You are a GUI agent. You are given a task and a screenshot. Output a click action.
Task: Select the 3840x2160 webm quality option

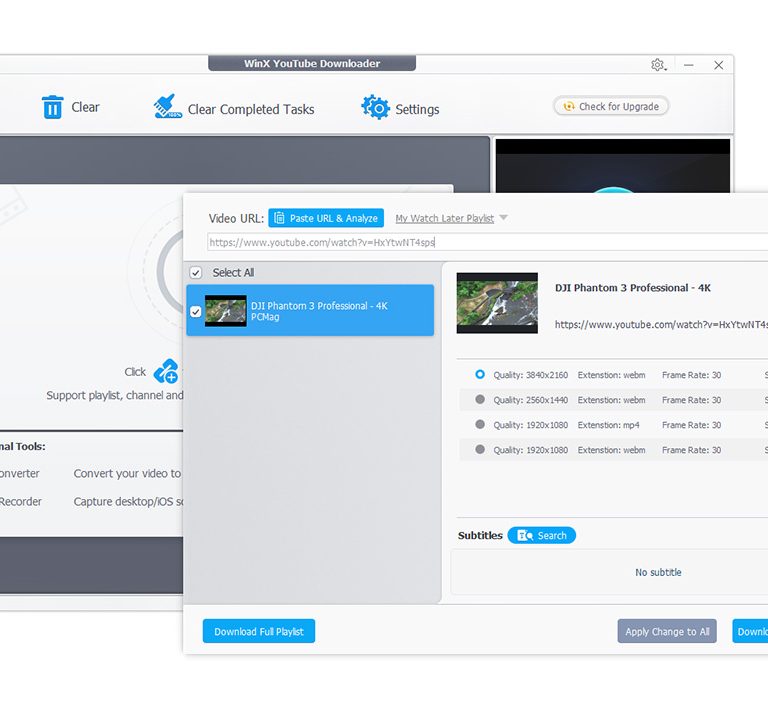coord(480,375)
